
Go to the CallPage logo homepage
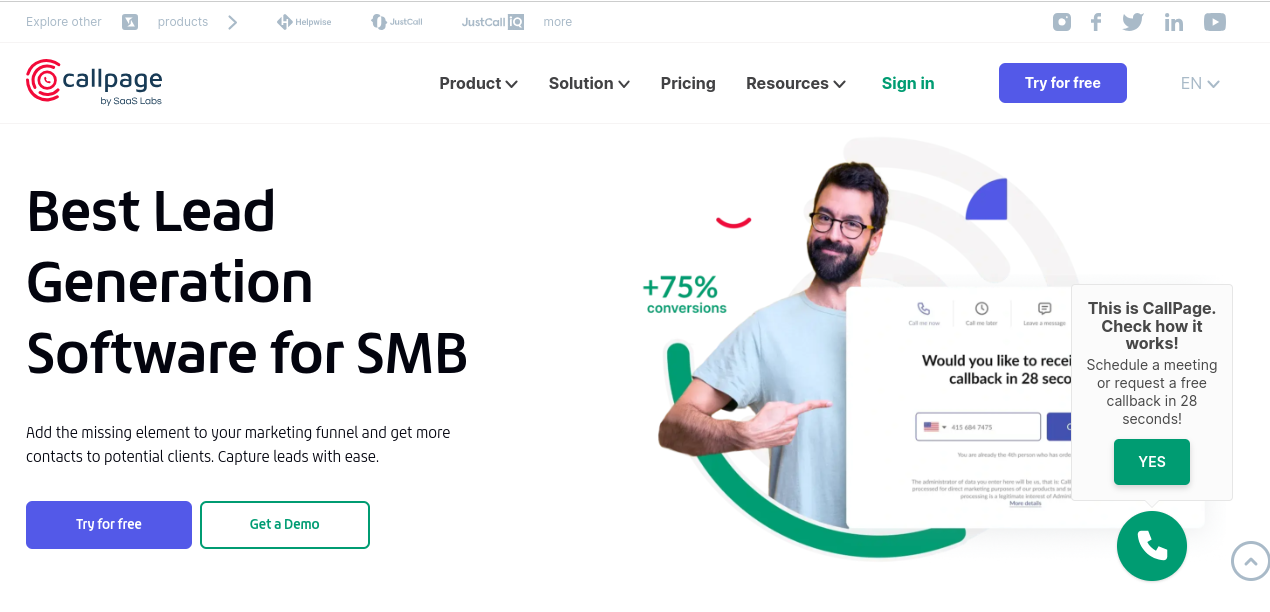click(94, 82)
